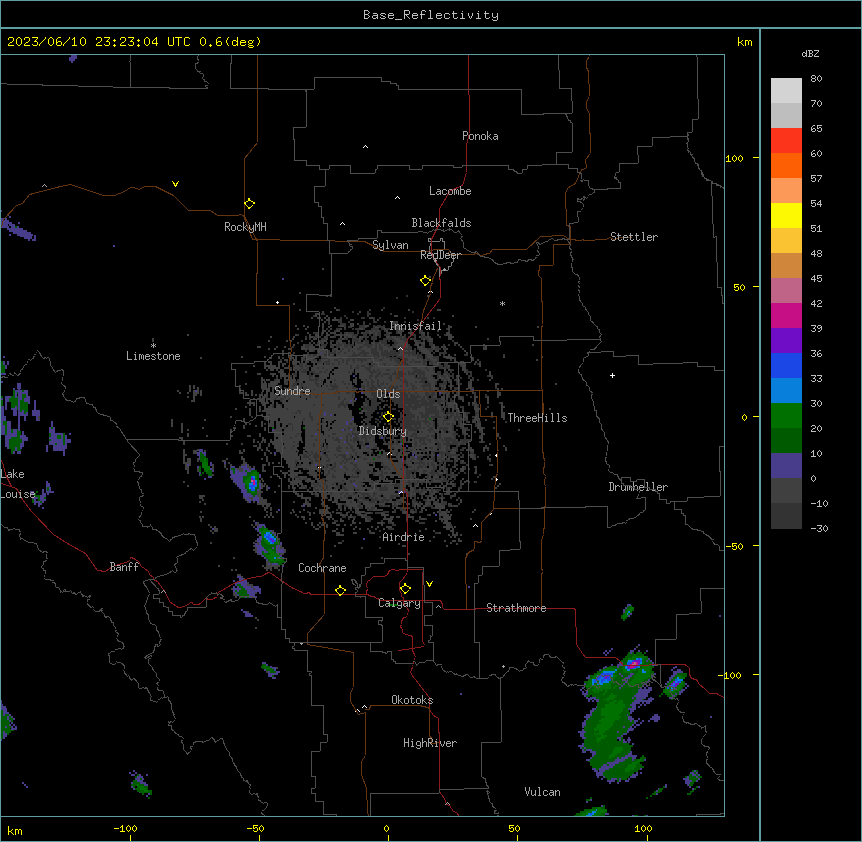Click the yellow marker inside Calgary boundary

[x=405, y=589]
